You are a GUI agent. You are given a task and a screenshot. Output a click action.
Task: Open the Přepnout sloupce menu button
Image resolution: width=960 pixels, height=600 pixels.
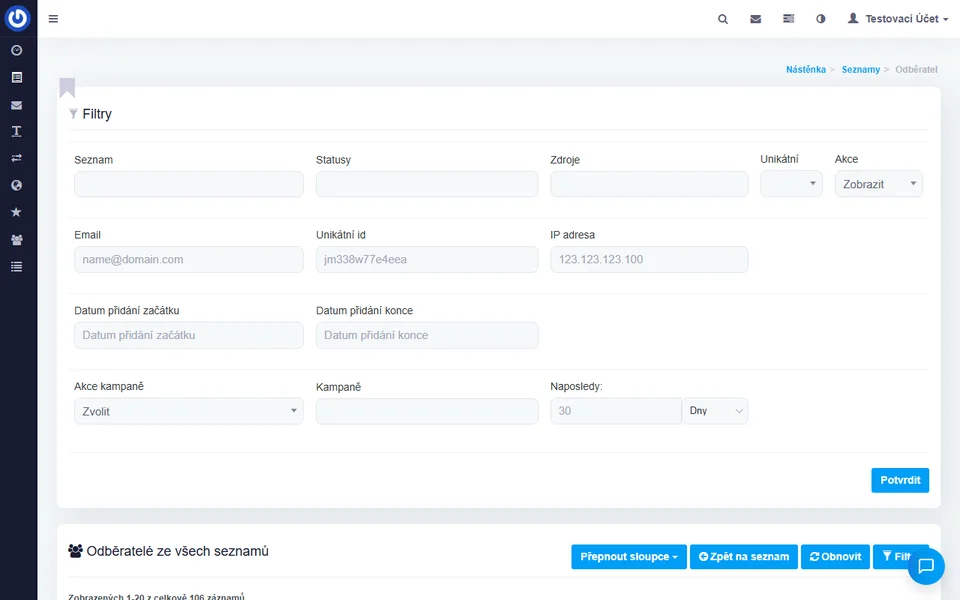click(x=629, y=557)
